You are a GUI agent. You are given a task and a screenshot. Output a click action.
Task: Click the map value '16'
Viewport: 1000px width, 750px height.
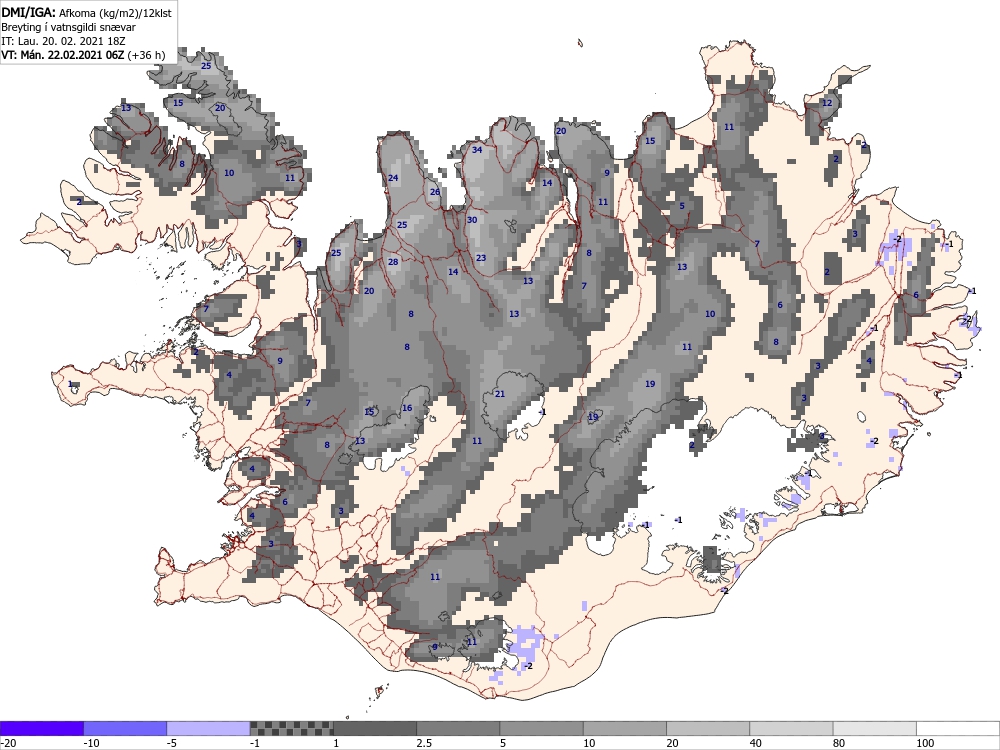[x=407, y=408]
